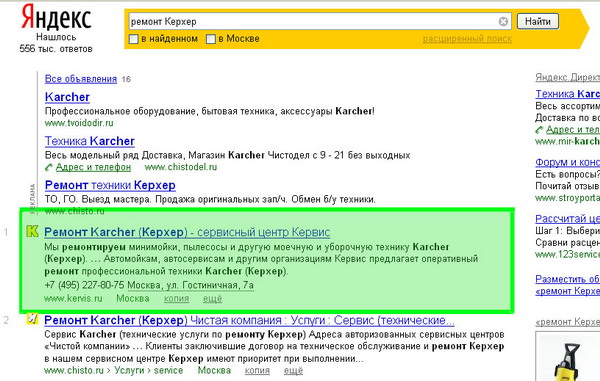Open the 'Техника Karcher' ad from chistodel.ru
600x381 pixels.
click(x=90, y=141)
